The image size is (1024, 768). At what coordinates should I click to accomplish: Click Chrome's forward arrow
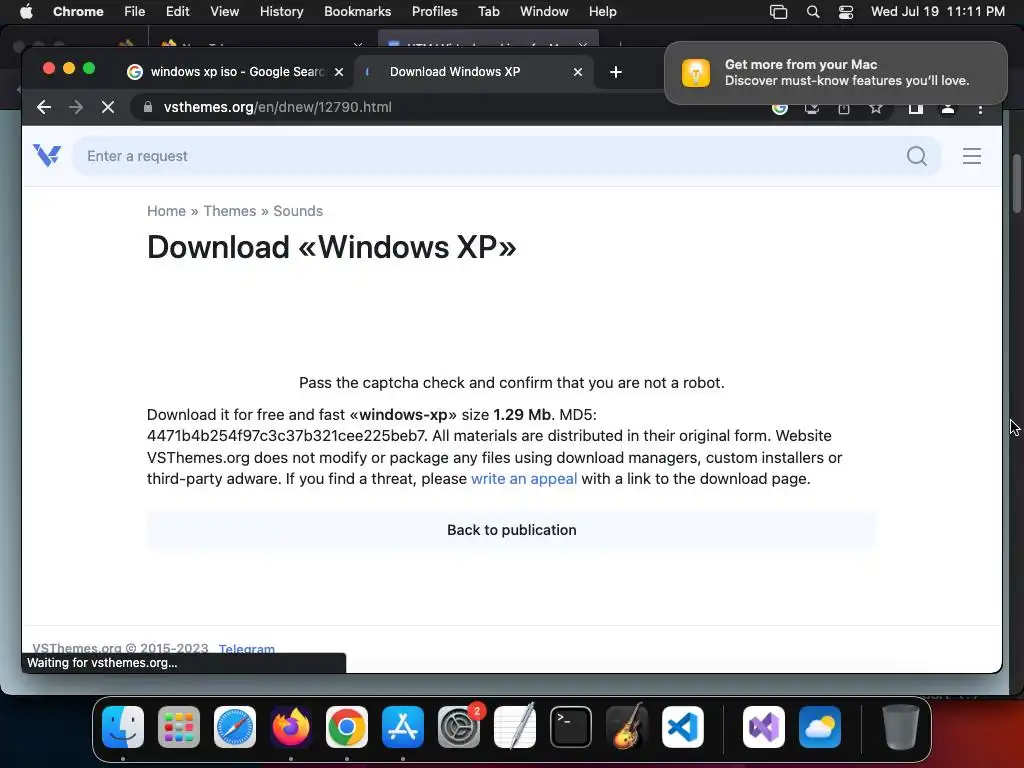pos(76,107)
